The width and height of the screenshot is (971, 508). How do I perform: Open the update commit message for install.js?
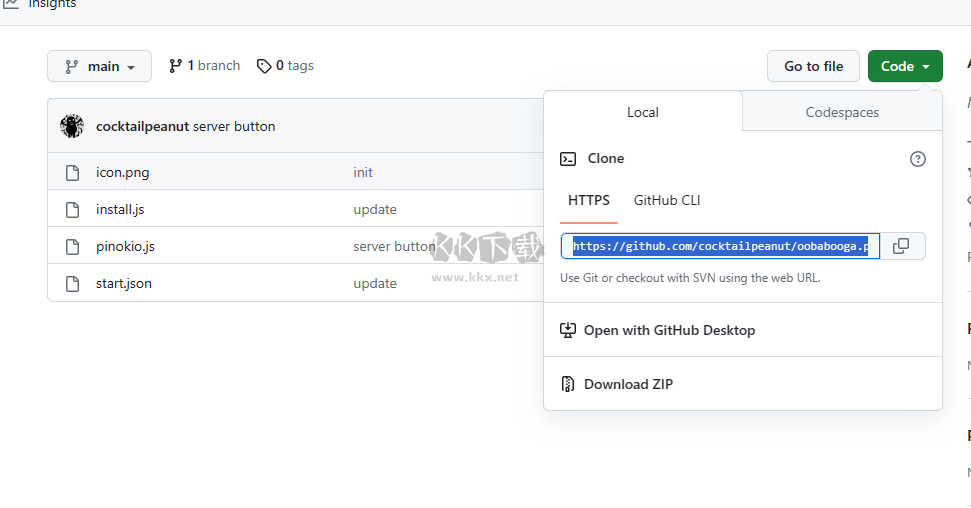[x=375, y=210]
